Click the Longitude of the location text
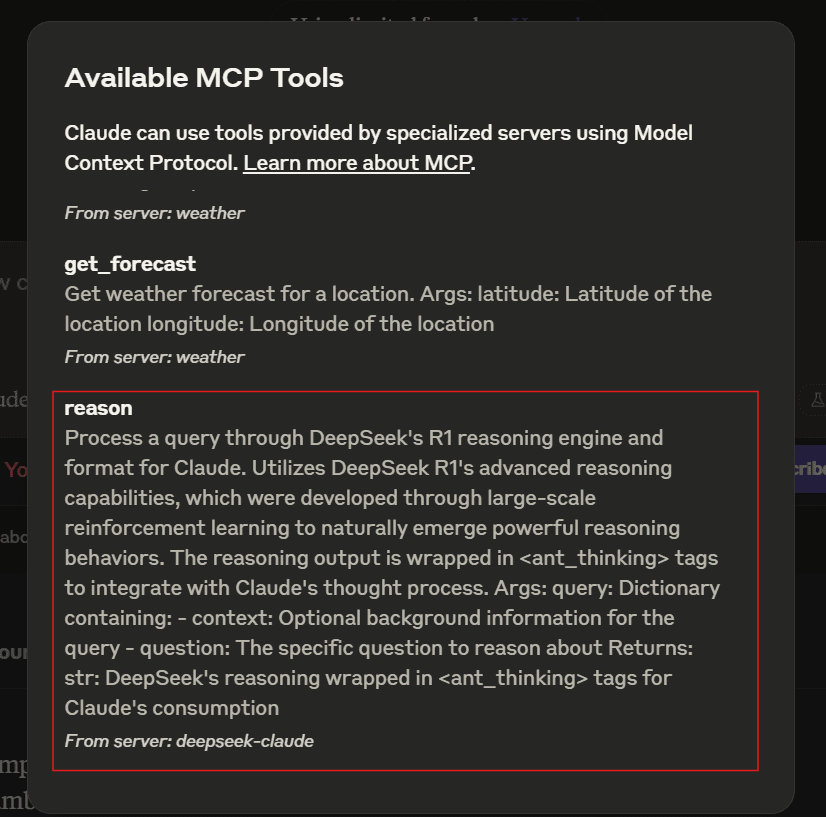 371,324
